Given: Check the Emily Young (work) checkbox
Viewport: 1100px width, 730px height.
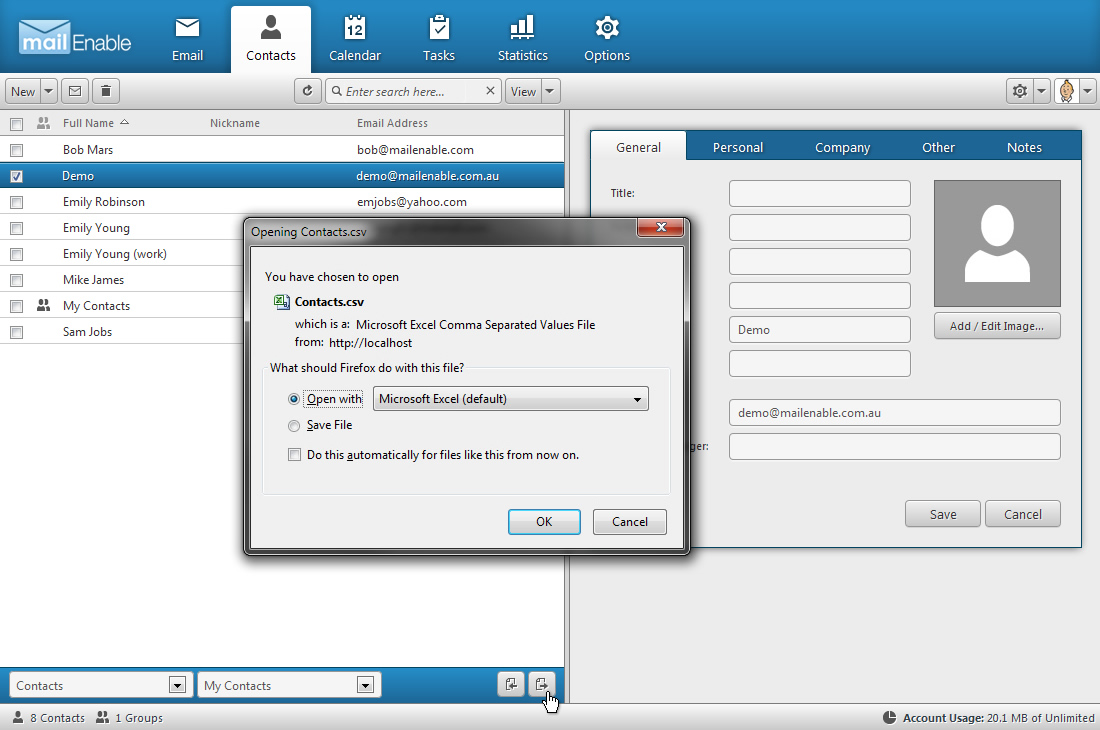Looking at the screenshot, I should pos(17,254).
